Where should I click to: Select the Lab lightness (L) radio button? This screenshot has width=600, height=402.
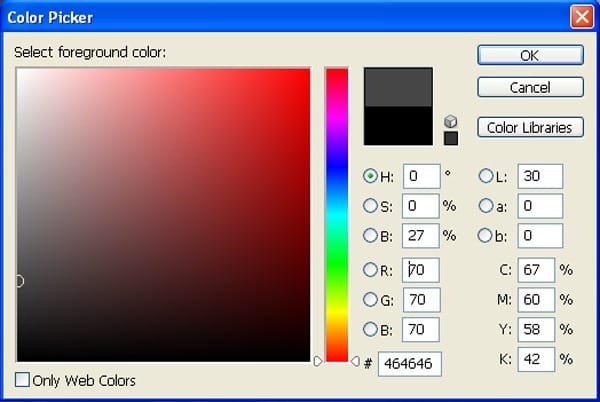pyautogui.click(x=487, y=176)
